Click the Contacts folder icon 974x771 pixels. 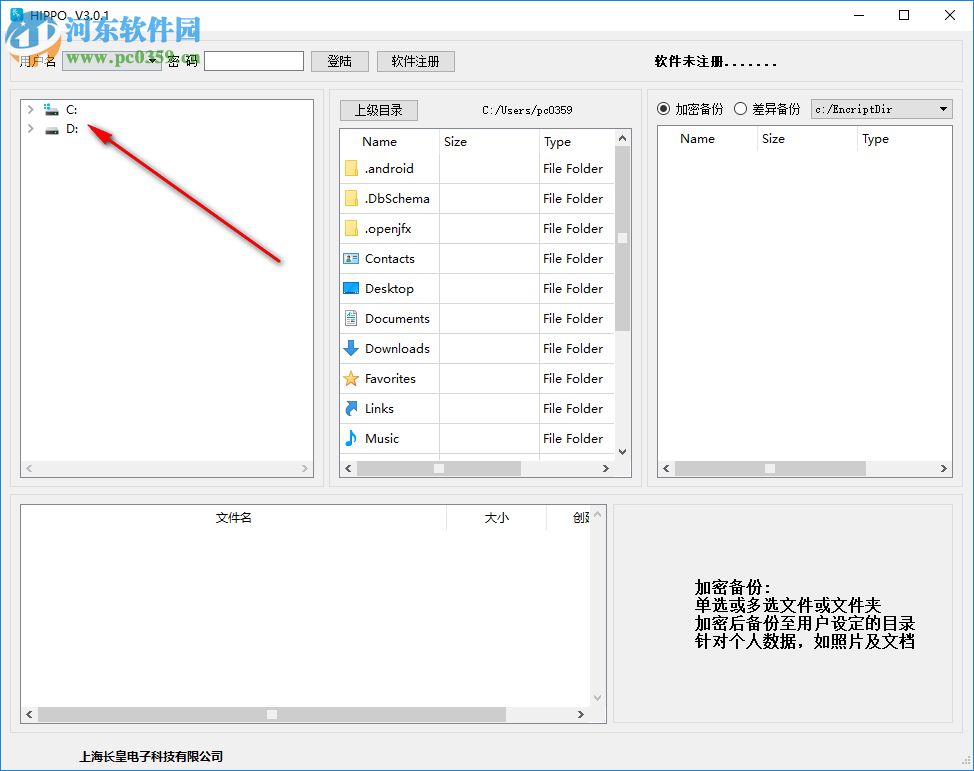[x=353, y=258]
